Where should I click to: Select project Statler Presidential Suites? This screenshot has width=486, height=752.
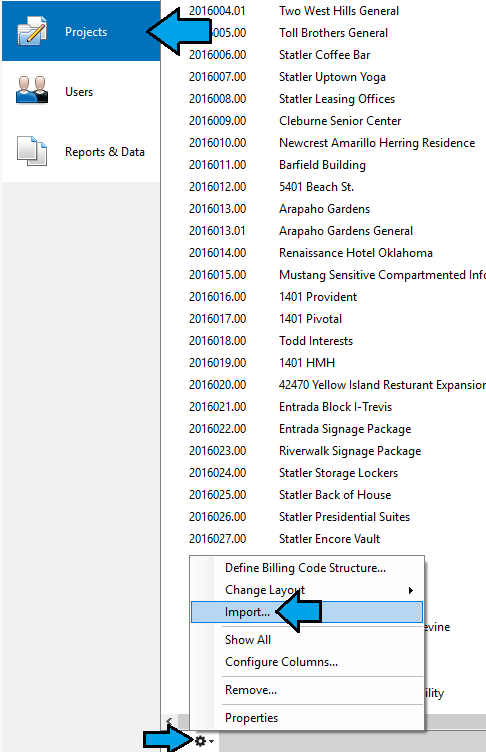click(344, 517)
